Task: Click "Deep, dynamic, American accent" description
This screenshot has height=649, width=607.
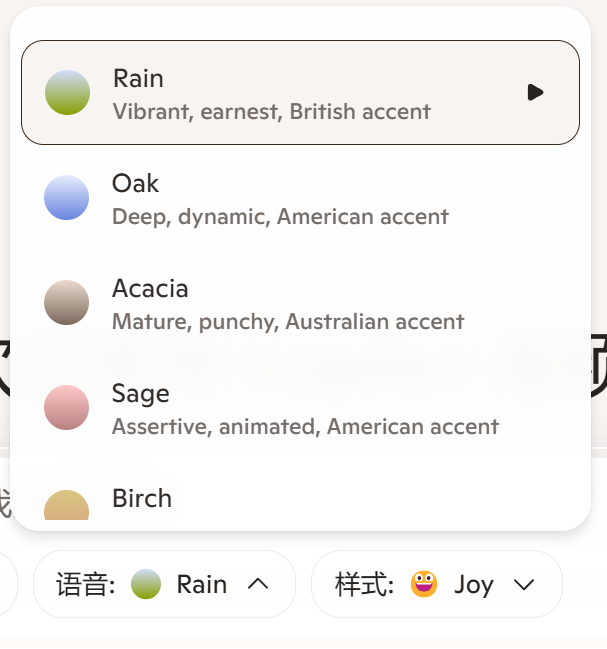Action: tap(280, 217)
